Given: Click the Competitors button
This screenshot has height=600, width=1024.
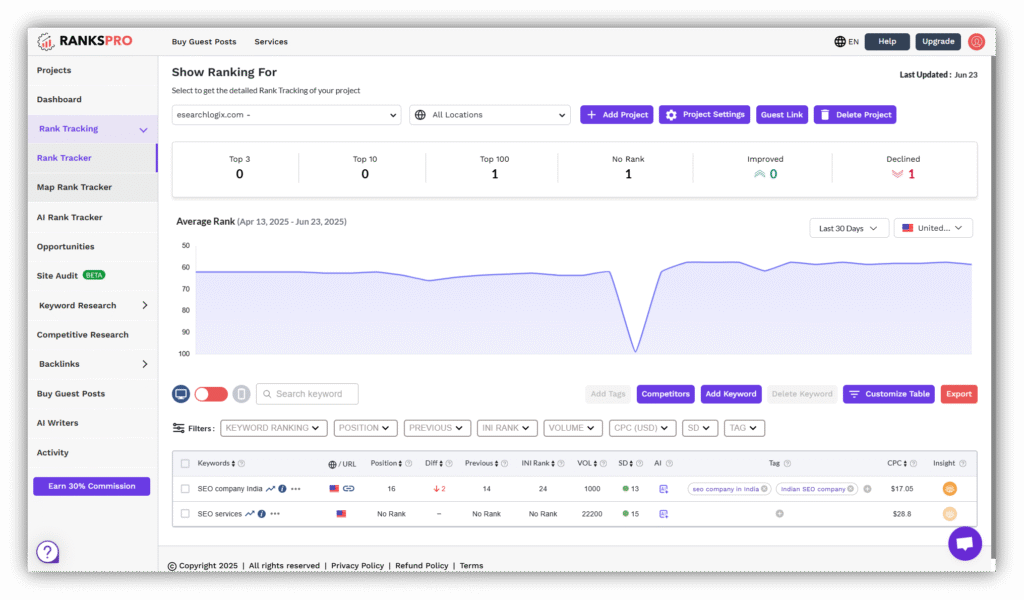Looking at the screenshot, I should click(665, 394).
